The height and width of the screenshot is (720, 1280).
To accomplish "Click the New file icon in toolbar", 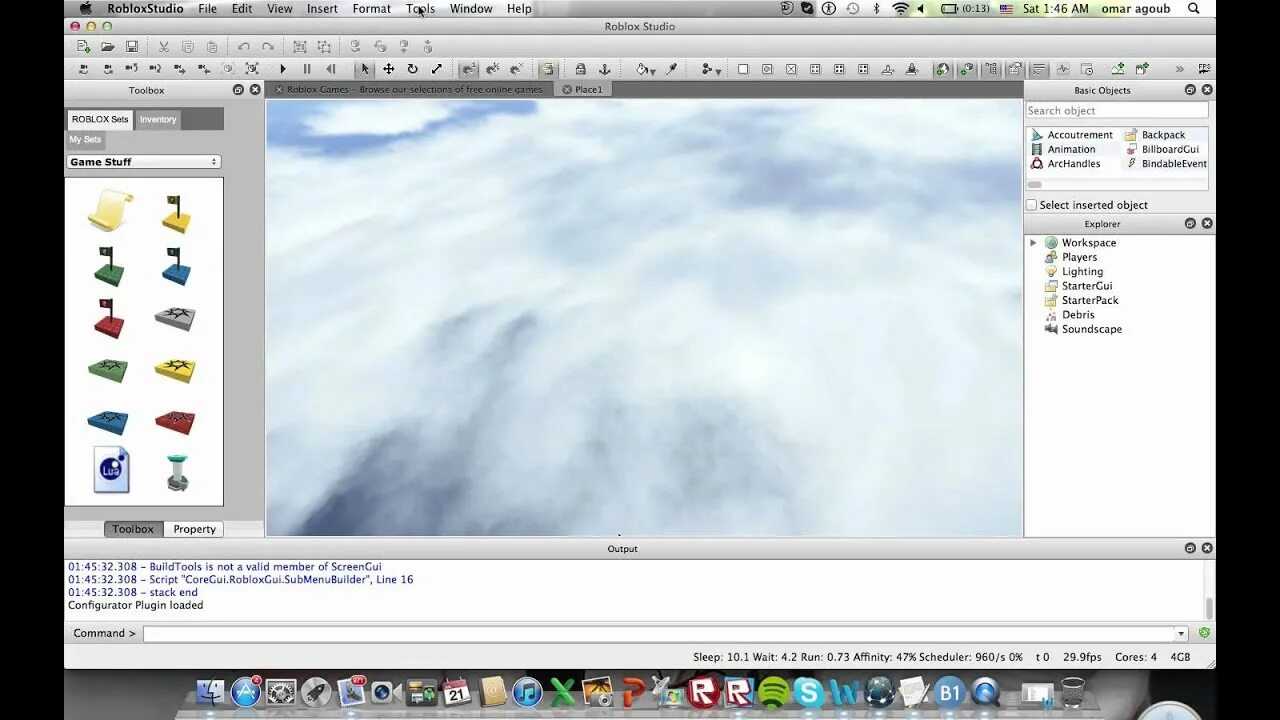I will pyautogui.click(x=83, y=46).
